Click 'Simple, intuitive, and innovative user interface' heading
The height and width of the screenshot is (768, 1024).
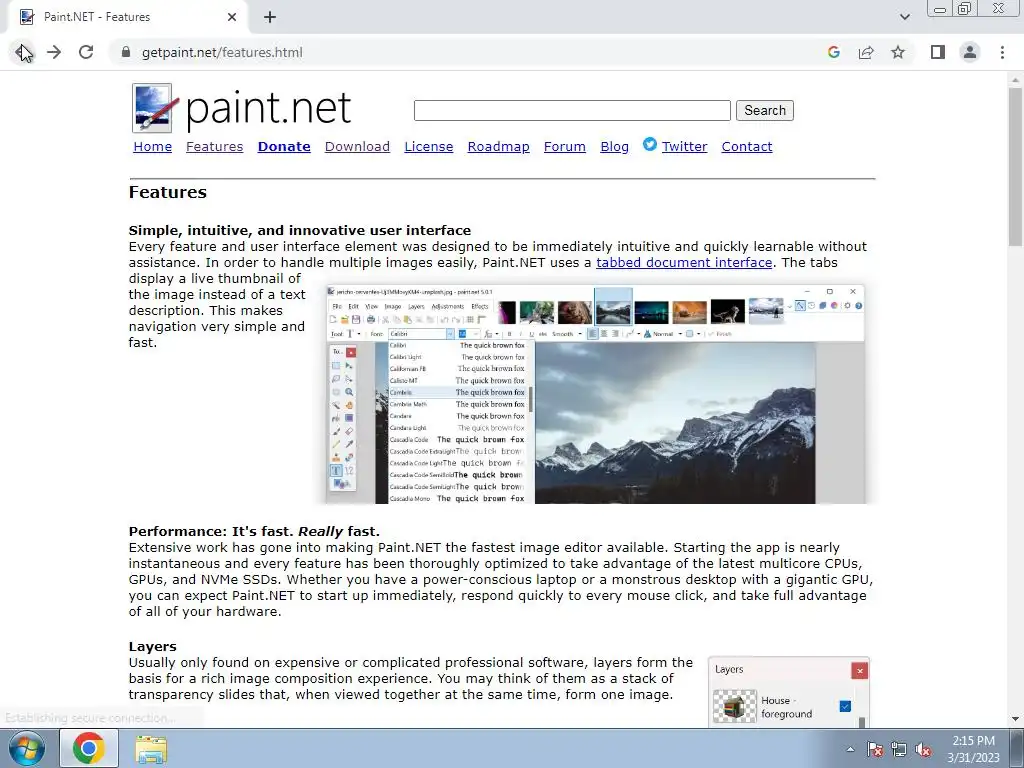(300, 231)
